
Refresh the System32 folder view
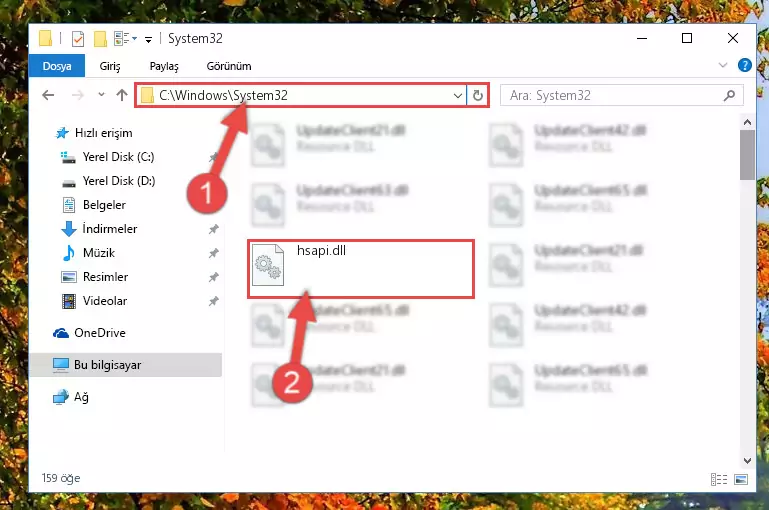click(478, 96)
